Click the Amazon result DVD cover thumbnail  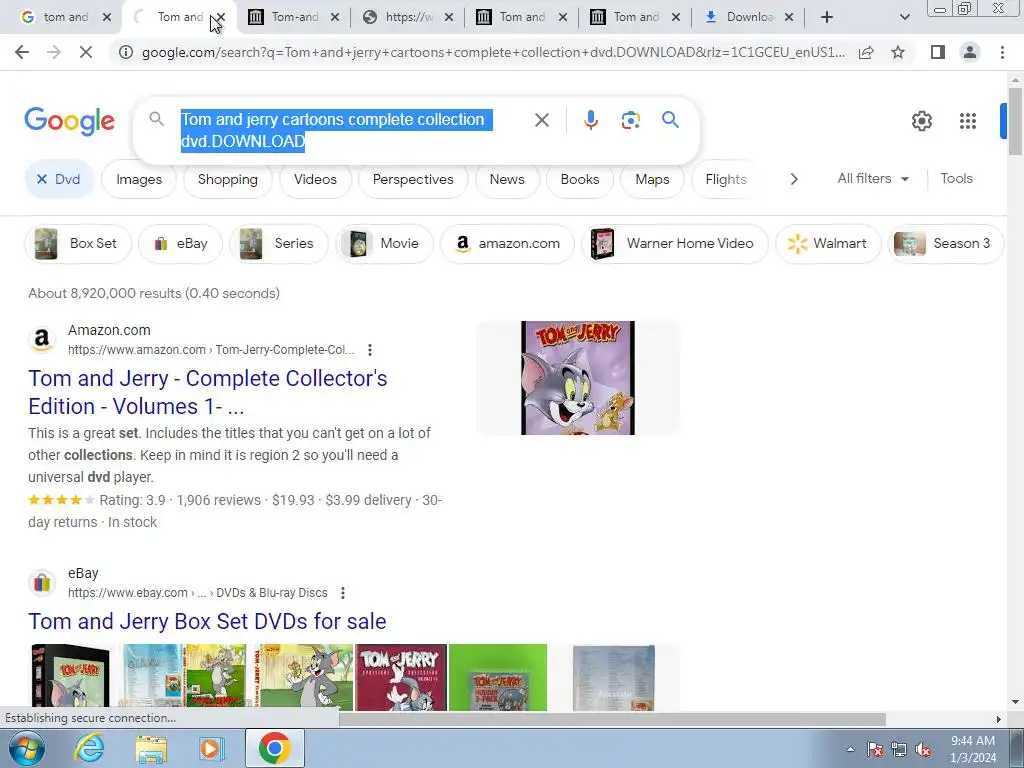[578, 377]
